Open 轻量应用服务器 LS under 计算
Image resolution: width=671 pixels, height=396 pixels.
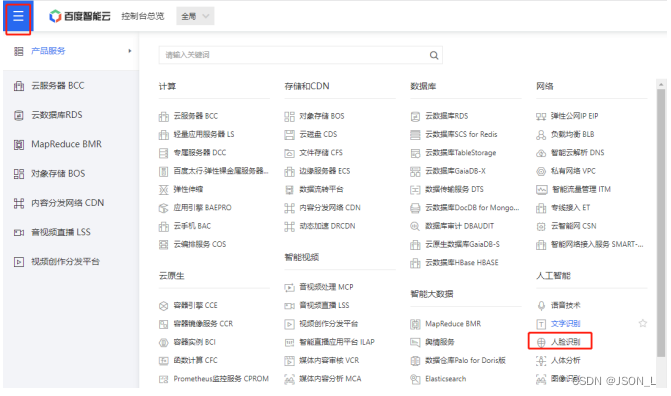pos(204,134)
